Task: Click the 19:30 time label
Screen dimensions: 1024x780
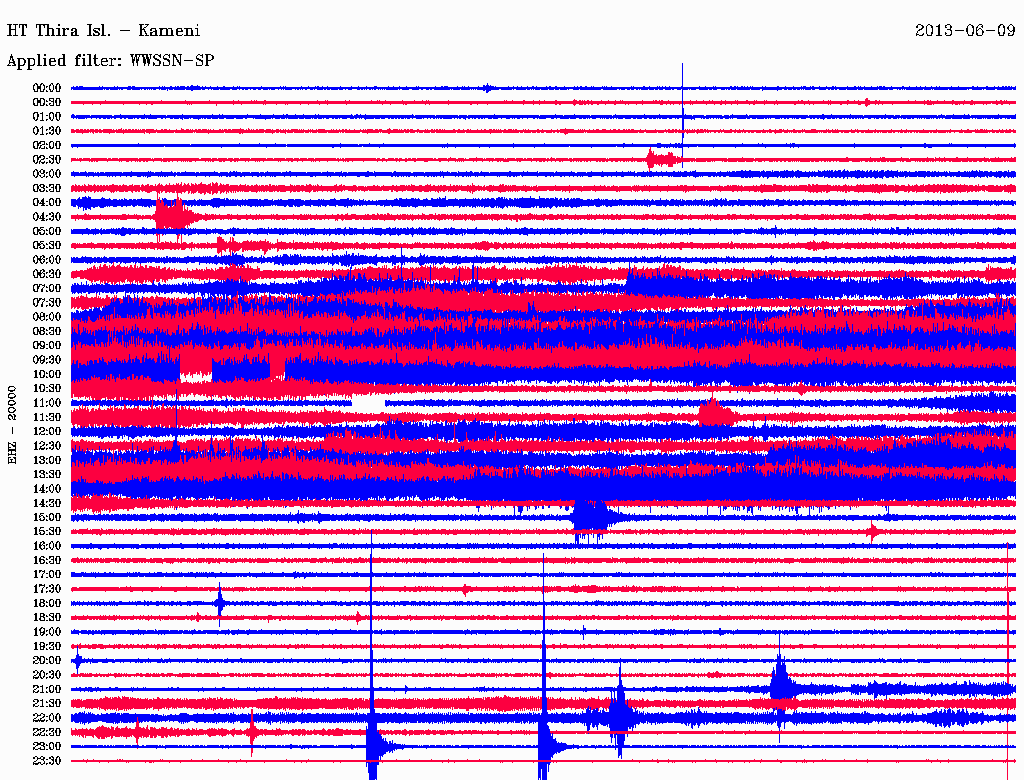Action: [x=47, y=646]
